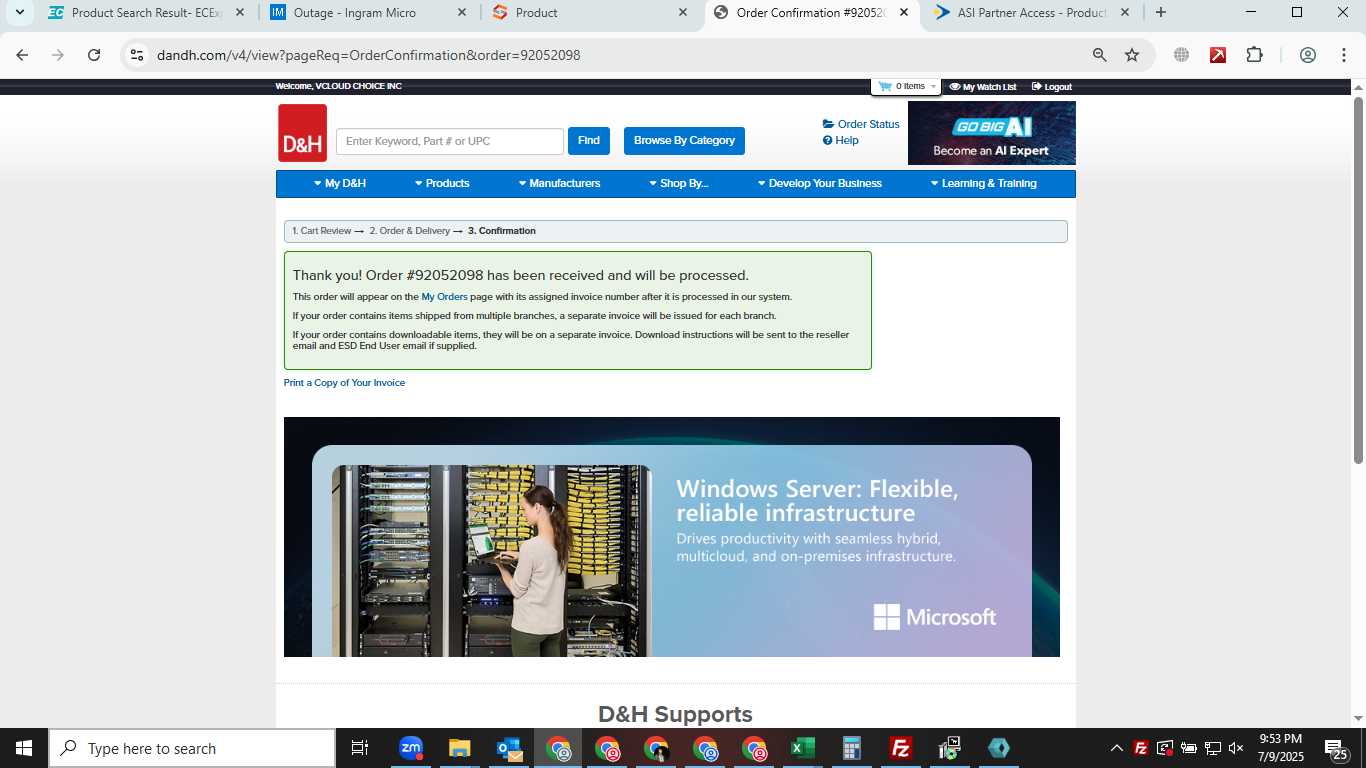Viewport: 1366px width, 768px height.
Task: Close the Order Confirmation tab
Action: 904,13
